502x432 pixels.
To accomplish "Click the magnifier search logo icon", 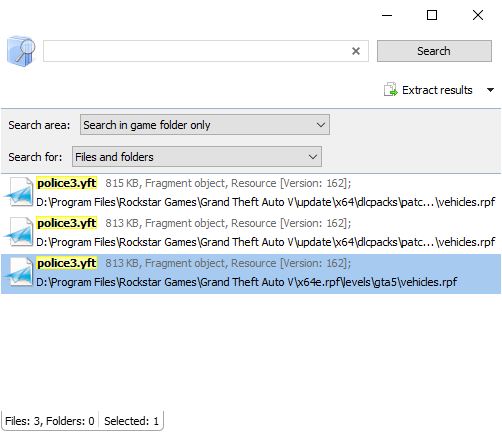I will [21, 51].
